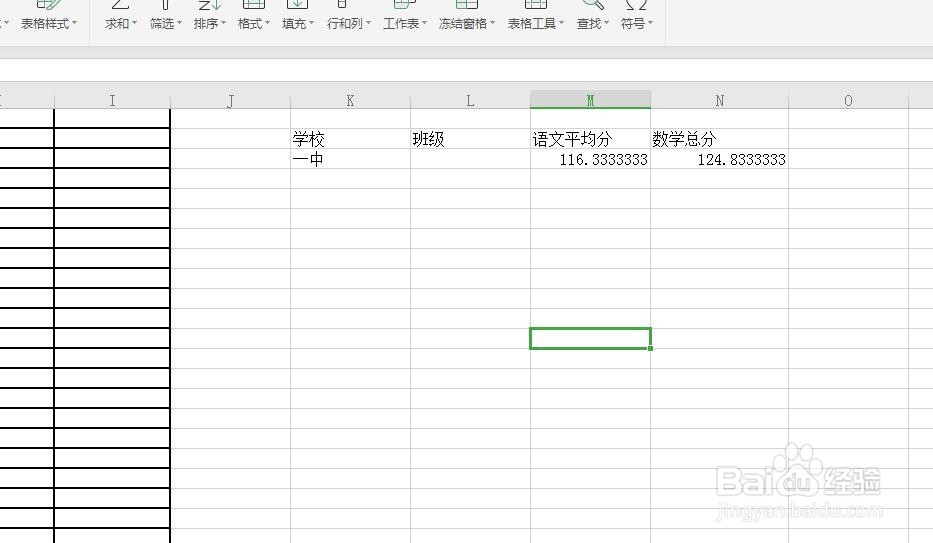Select column J header
Viewport: 933px width, 543px height.
tap(230, 101)
